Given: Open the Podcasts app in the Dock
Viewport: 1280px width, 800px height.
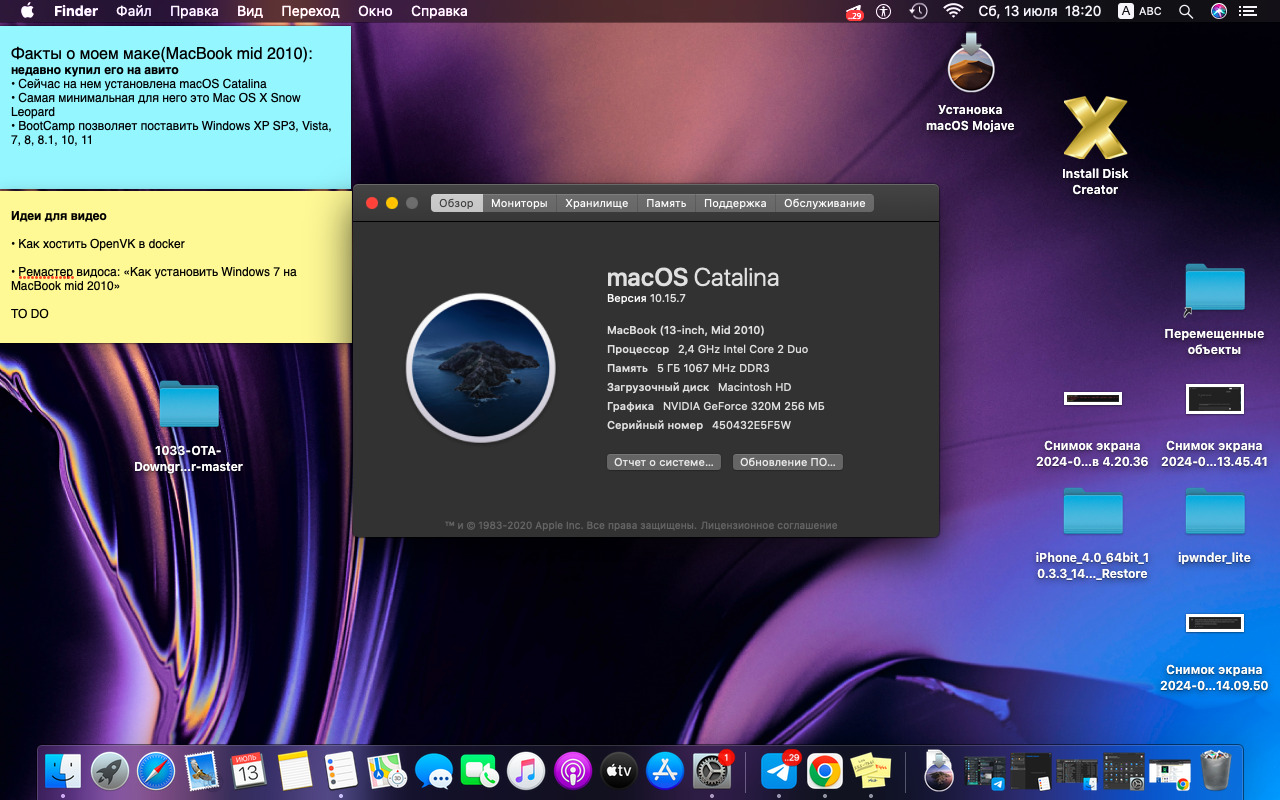Looking at the screenshot, I should [x=573, y=771].
